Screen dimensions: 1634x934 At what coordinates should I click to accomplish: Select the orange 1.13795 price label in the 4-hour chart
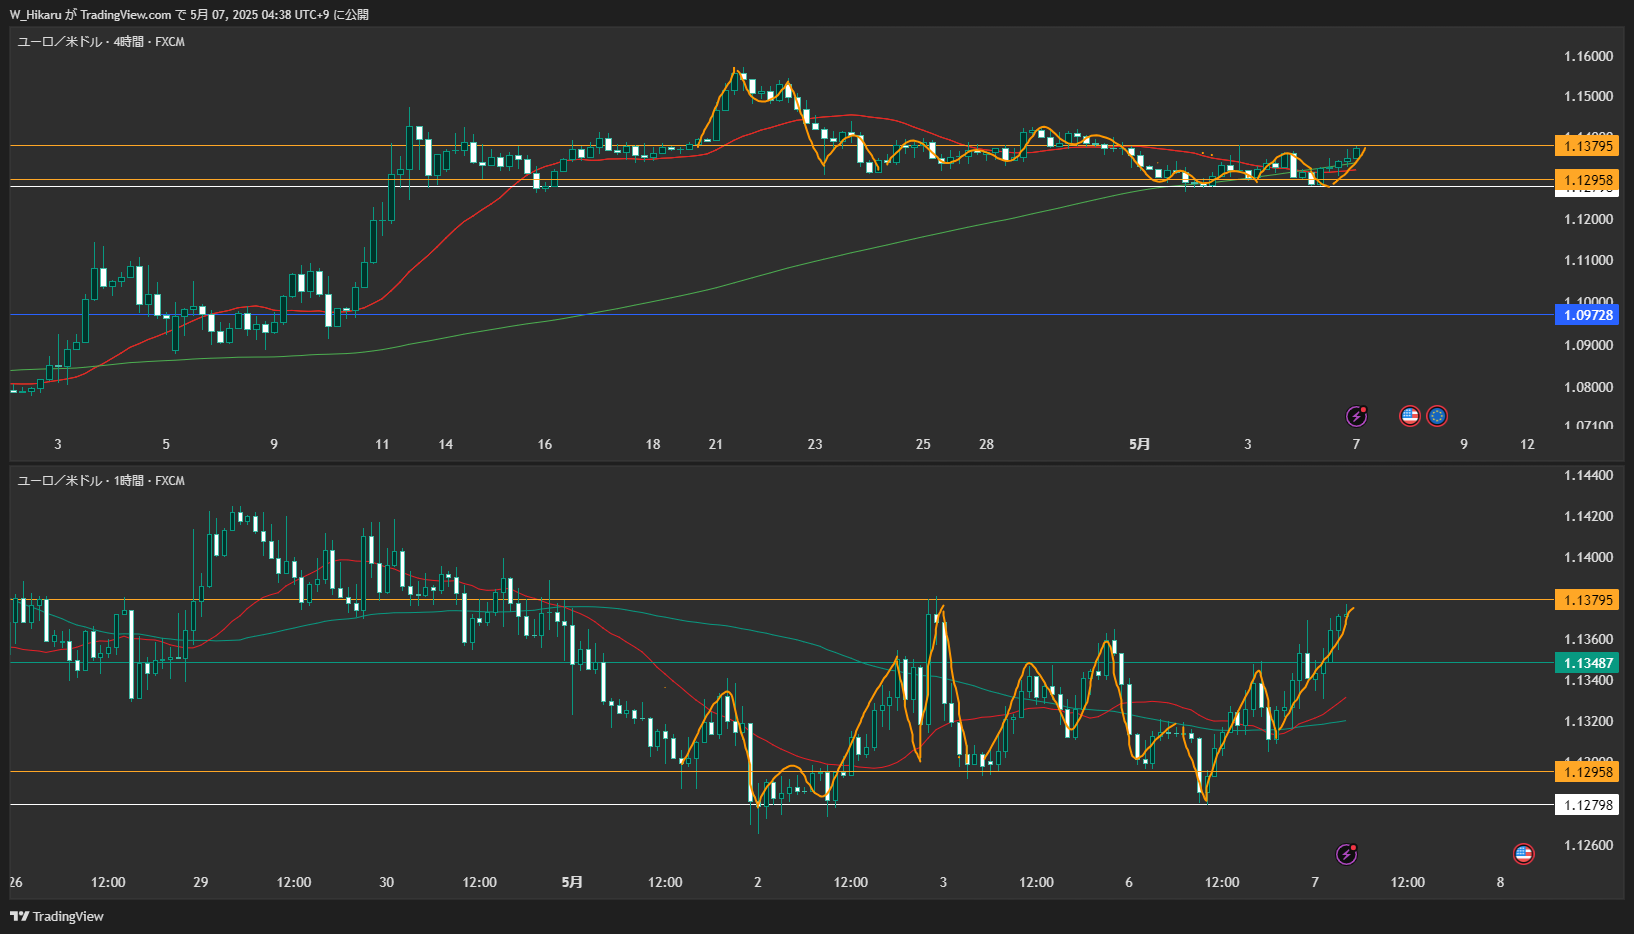click(x=1587, y=146)
